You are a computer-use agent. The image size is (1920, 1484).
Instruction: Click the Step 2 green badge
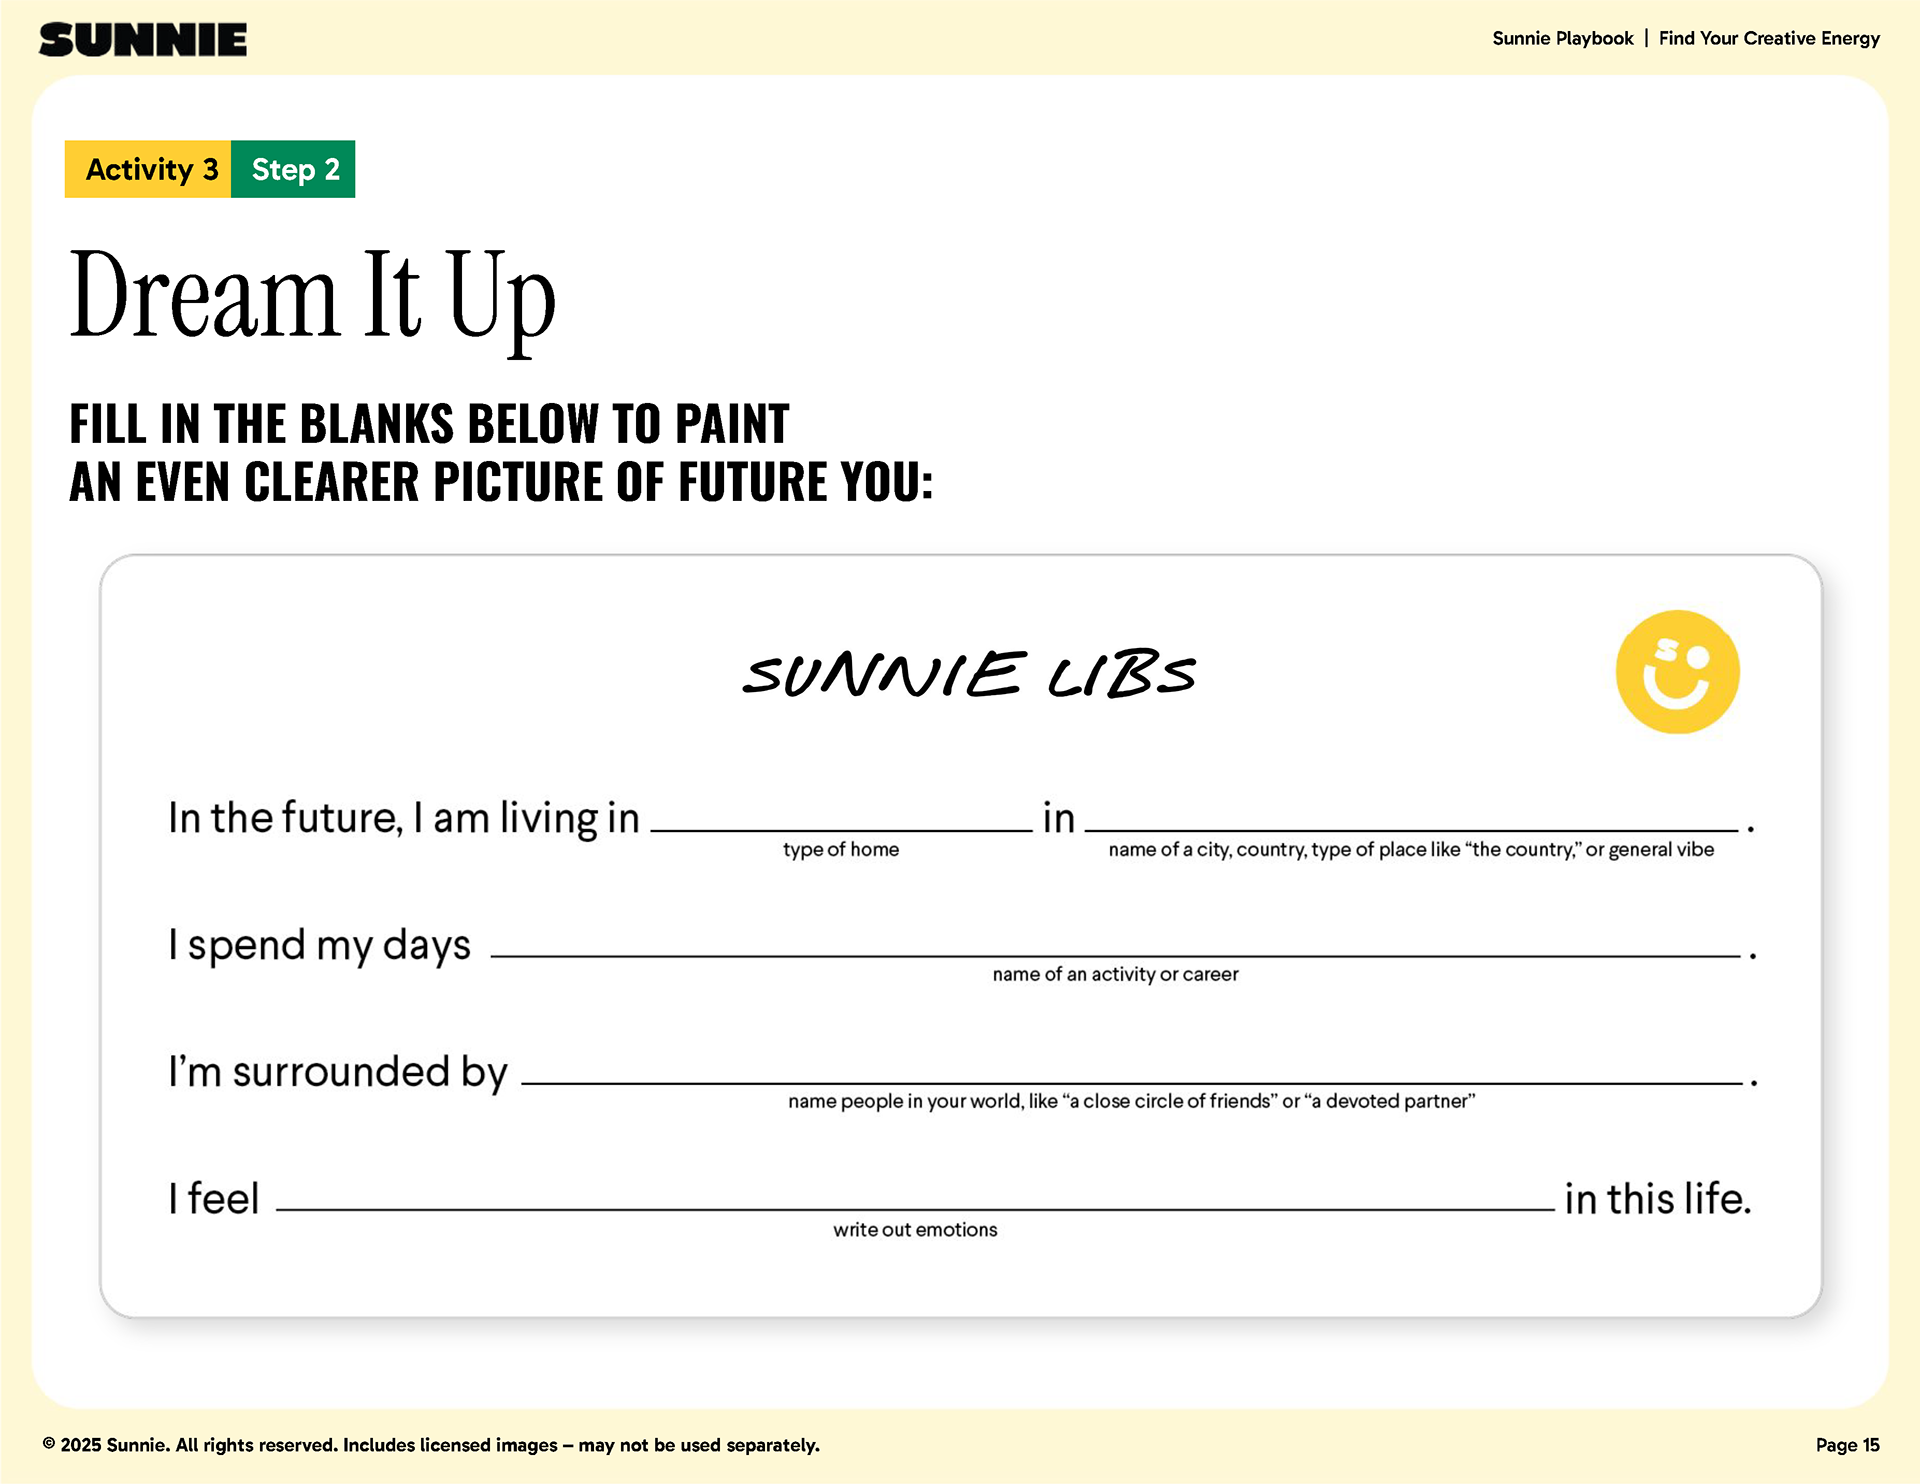[294, 169]
